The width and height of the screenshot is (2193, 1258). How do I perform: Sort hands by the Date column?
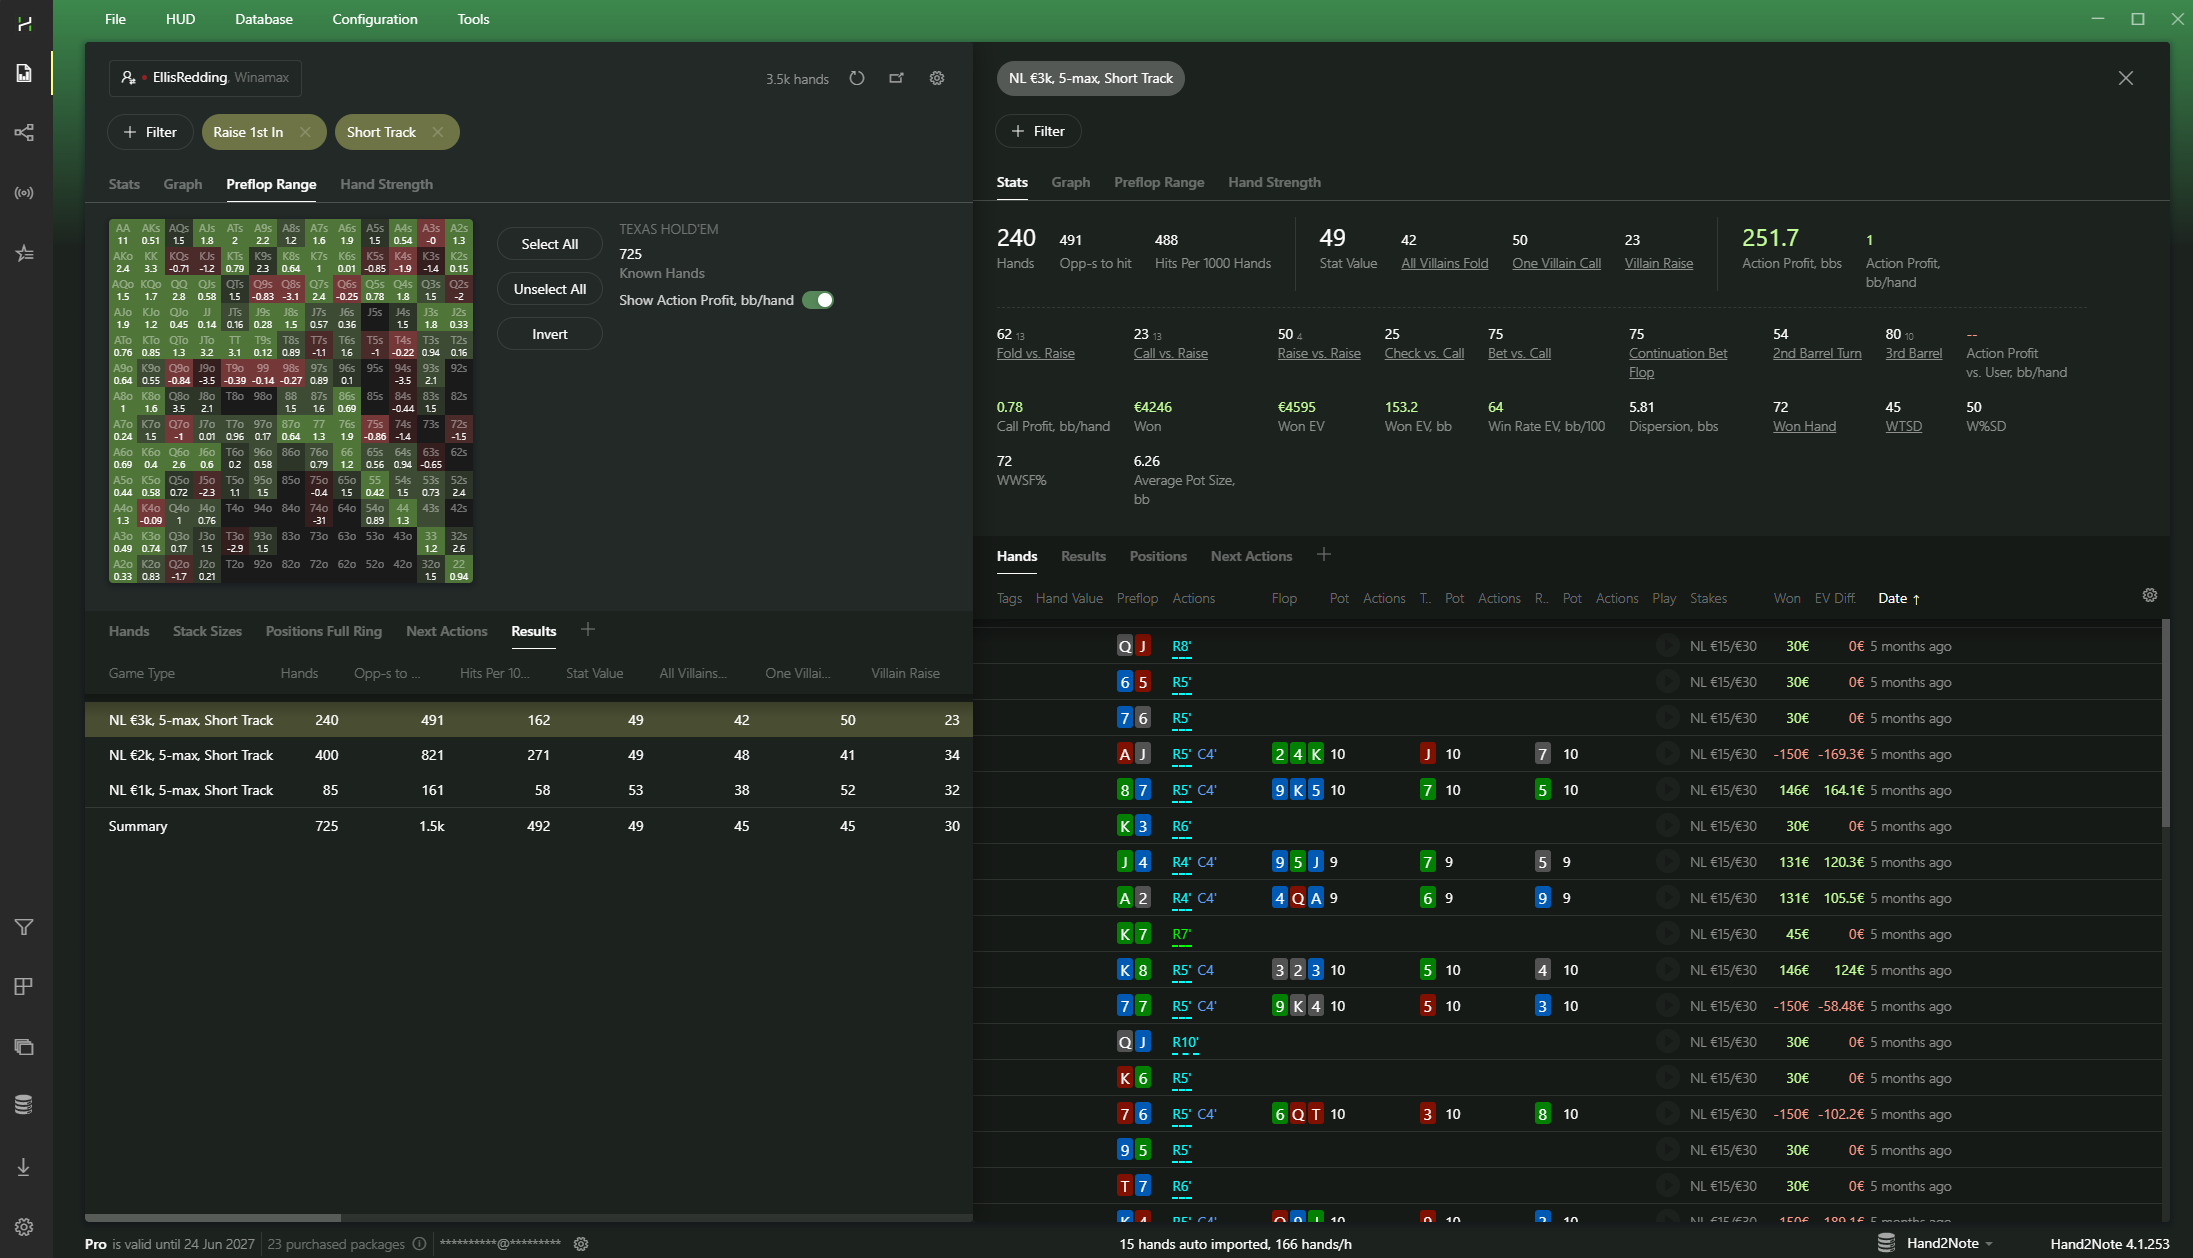click(x=1898, y=598)
